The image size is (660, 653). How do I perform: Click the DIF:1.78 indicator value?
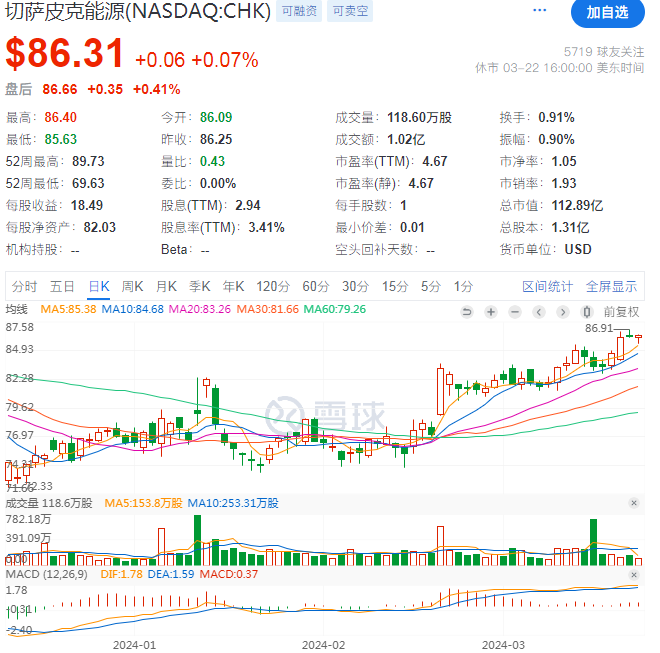(x=122, y=574)
